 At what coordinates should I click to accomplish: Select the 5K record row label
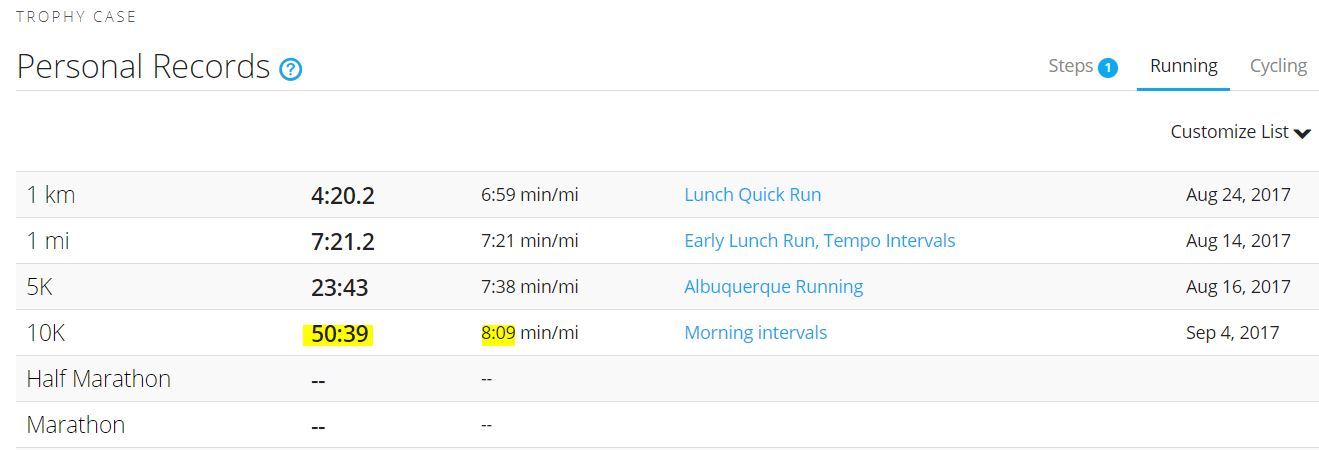pos(39,287)
